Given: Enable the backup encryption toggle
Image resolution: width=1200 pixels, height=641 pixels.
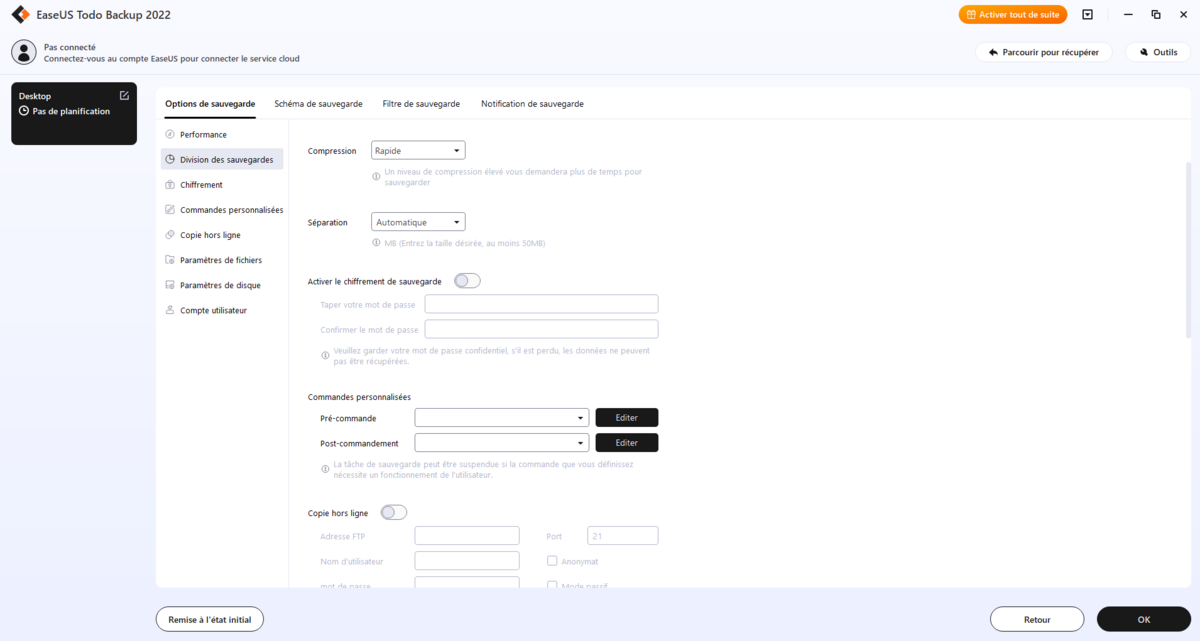Looking at the screenshot, I should (x=467, y=281).
